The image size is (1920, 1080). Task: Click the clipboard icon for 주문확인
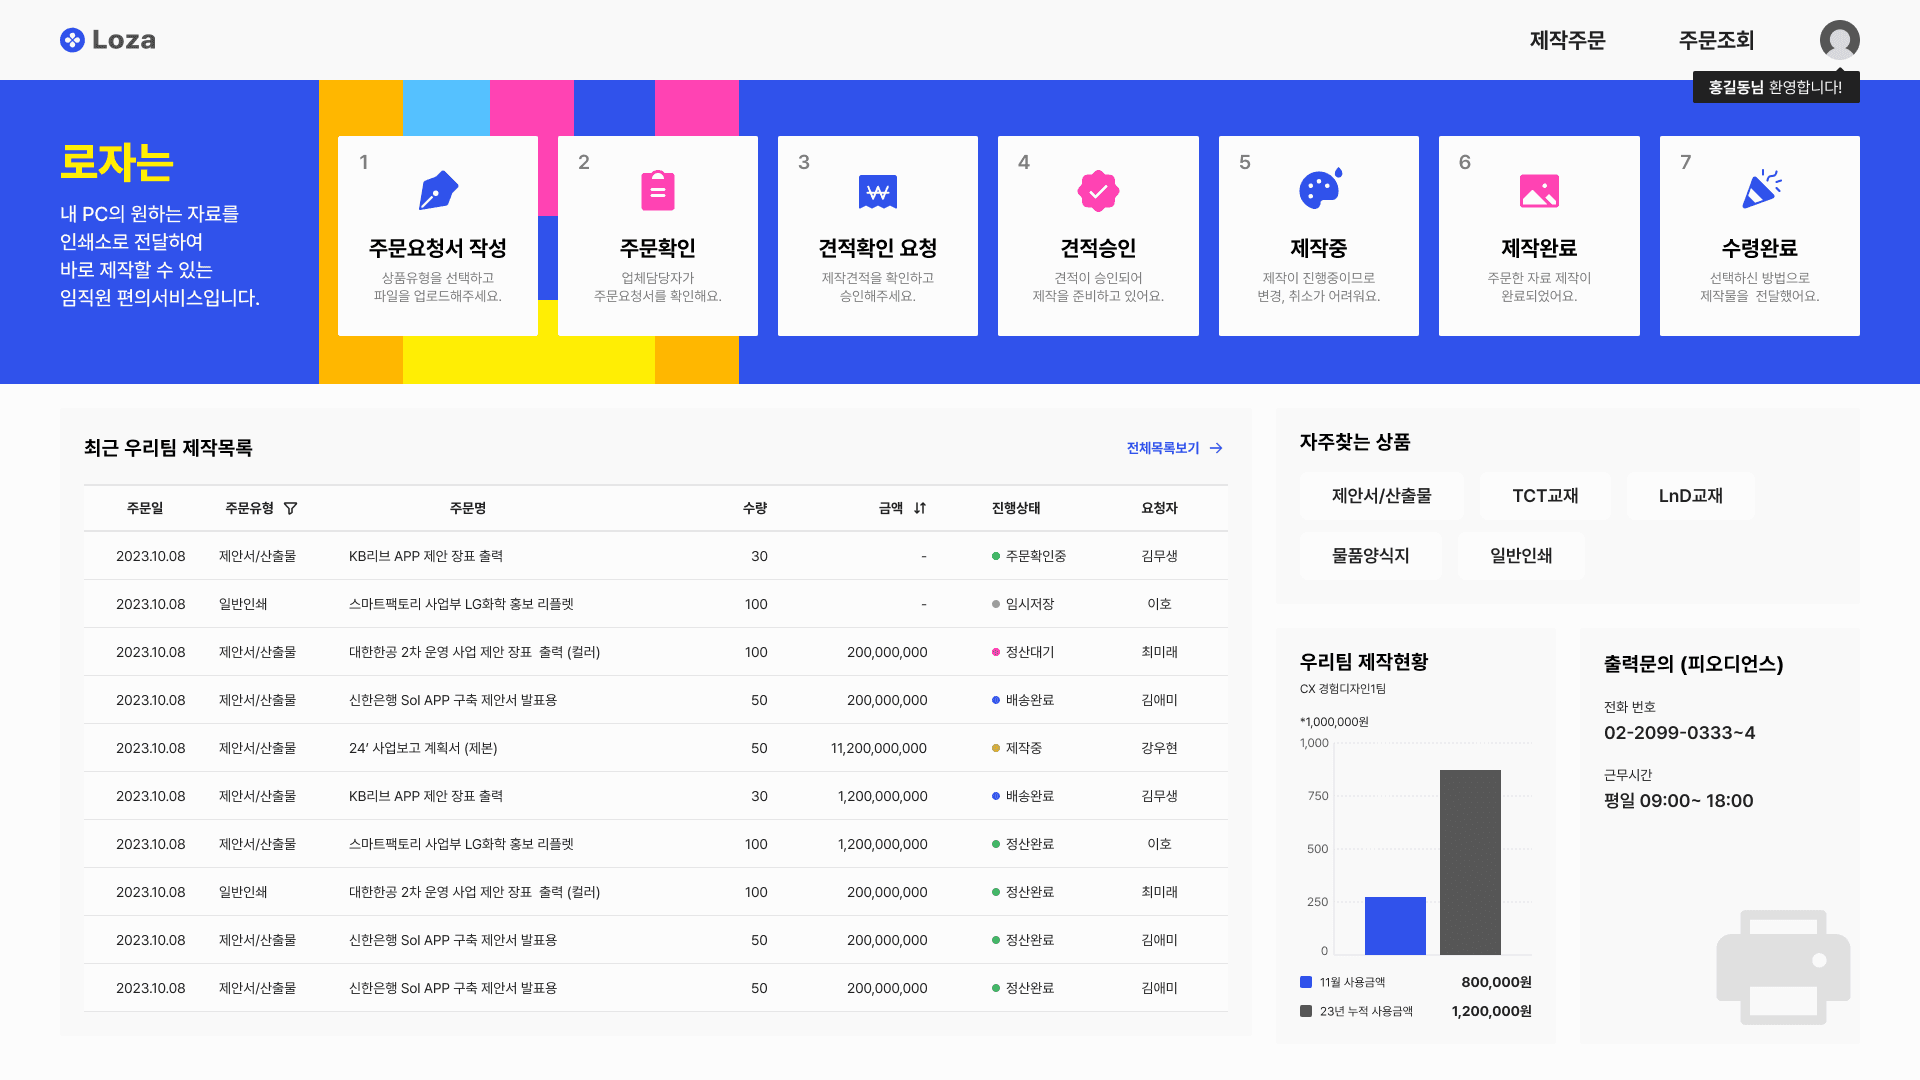click(x=658, y=191)
